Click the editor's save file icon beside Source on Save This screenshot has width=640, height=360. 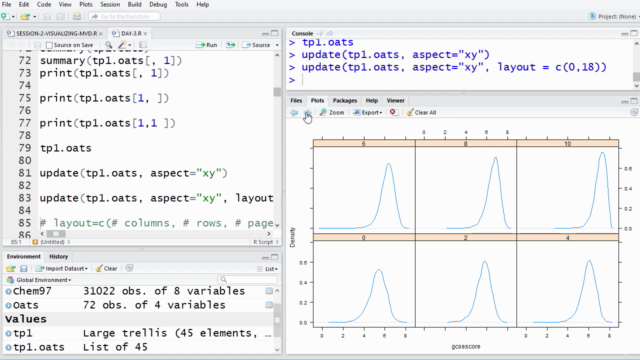pyautogui.click(x=38, y=45)
